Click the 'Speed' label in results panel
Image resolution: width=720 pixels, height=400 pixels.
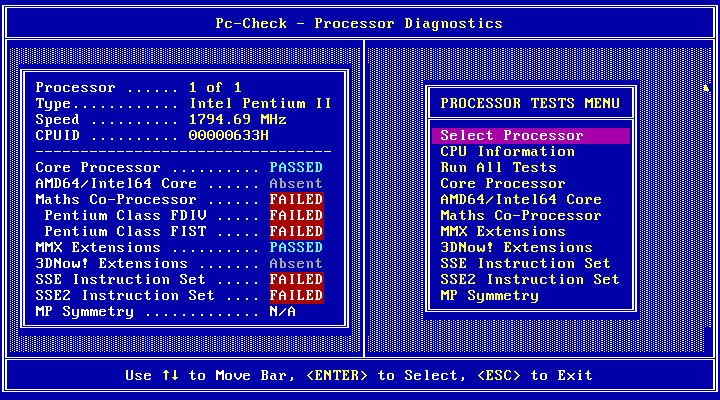pyautogui.click(x=57, y=120)
